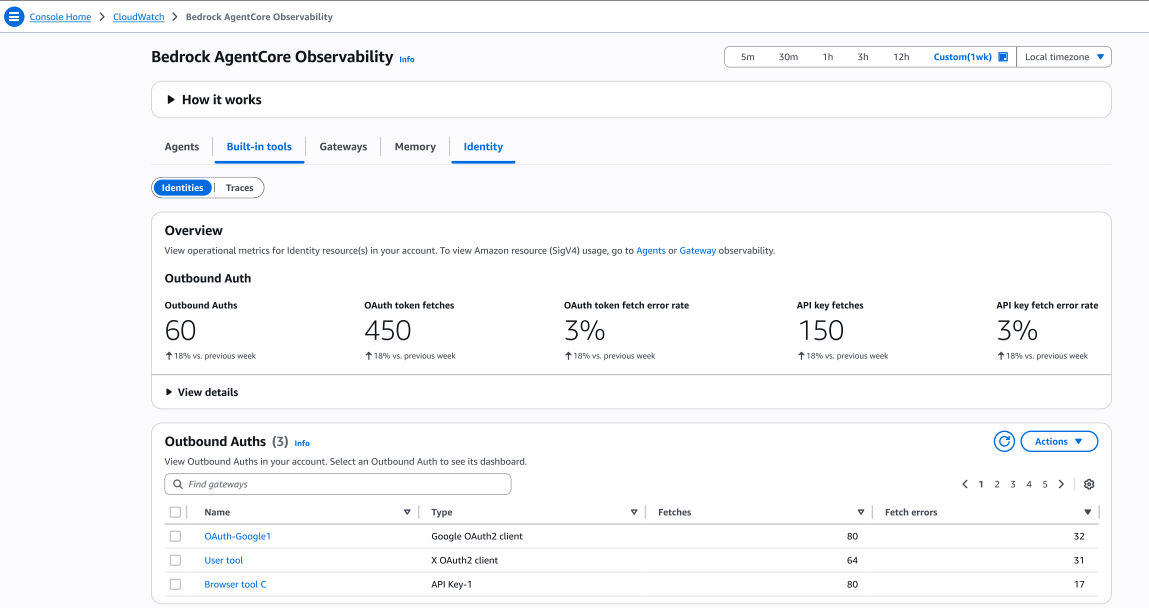Image resolution: width=1149 pixels, height=608 pixels.
Task: Select the OAuth-Google1 row checkbox
Action: pyautogui.click(x=176, y=536)
